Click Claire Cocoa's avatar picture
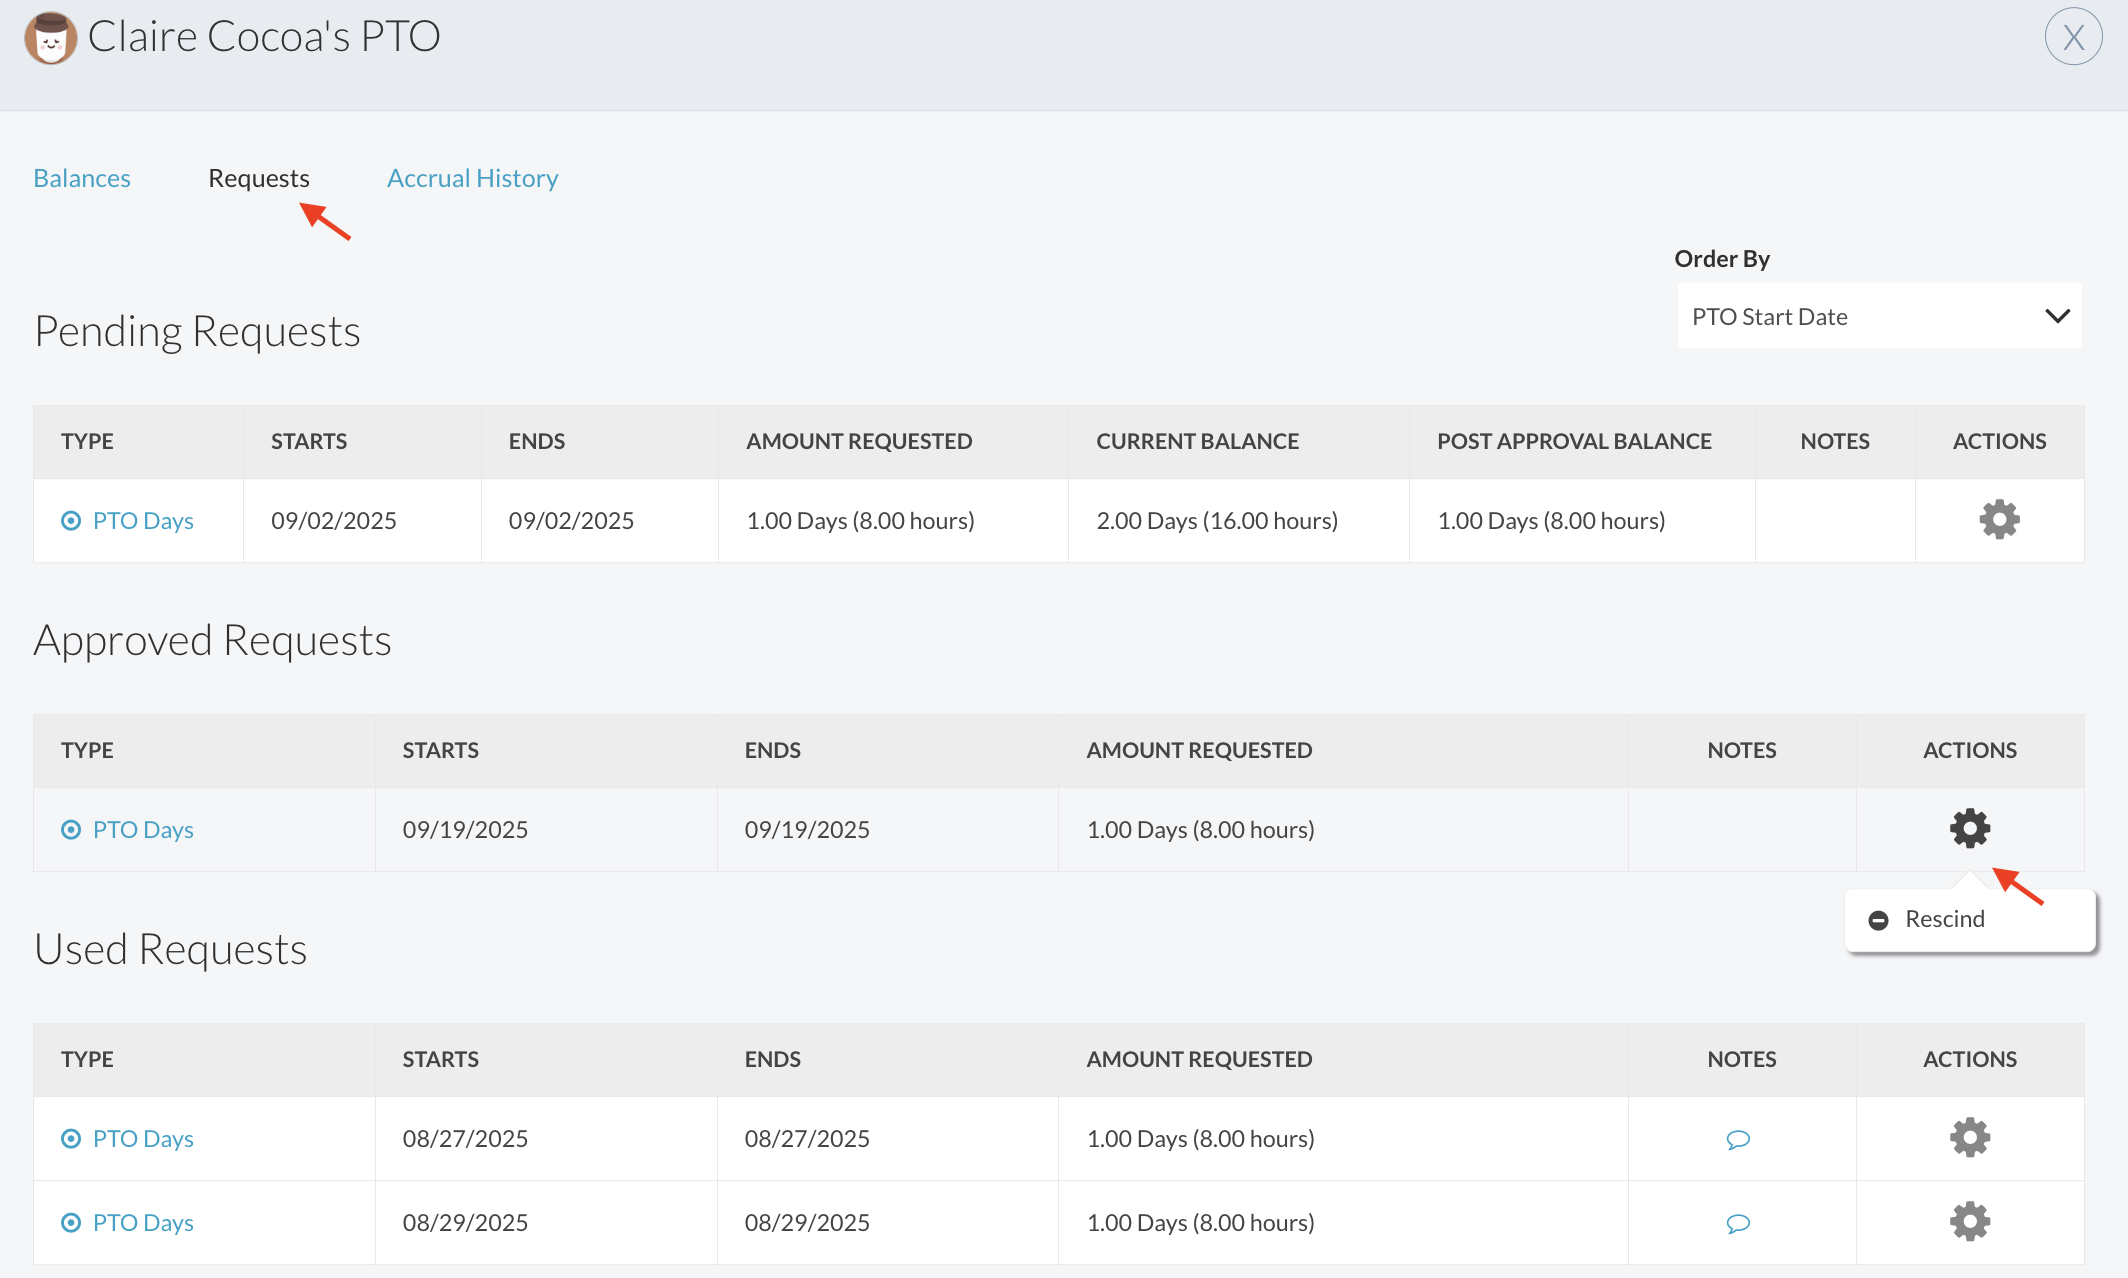This screenshot has height=1278, width=2128. tap(50, 38)
